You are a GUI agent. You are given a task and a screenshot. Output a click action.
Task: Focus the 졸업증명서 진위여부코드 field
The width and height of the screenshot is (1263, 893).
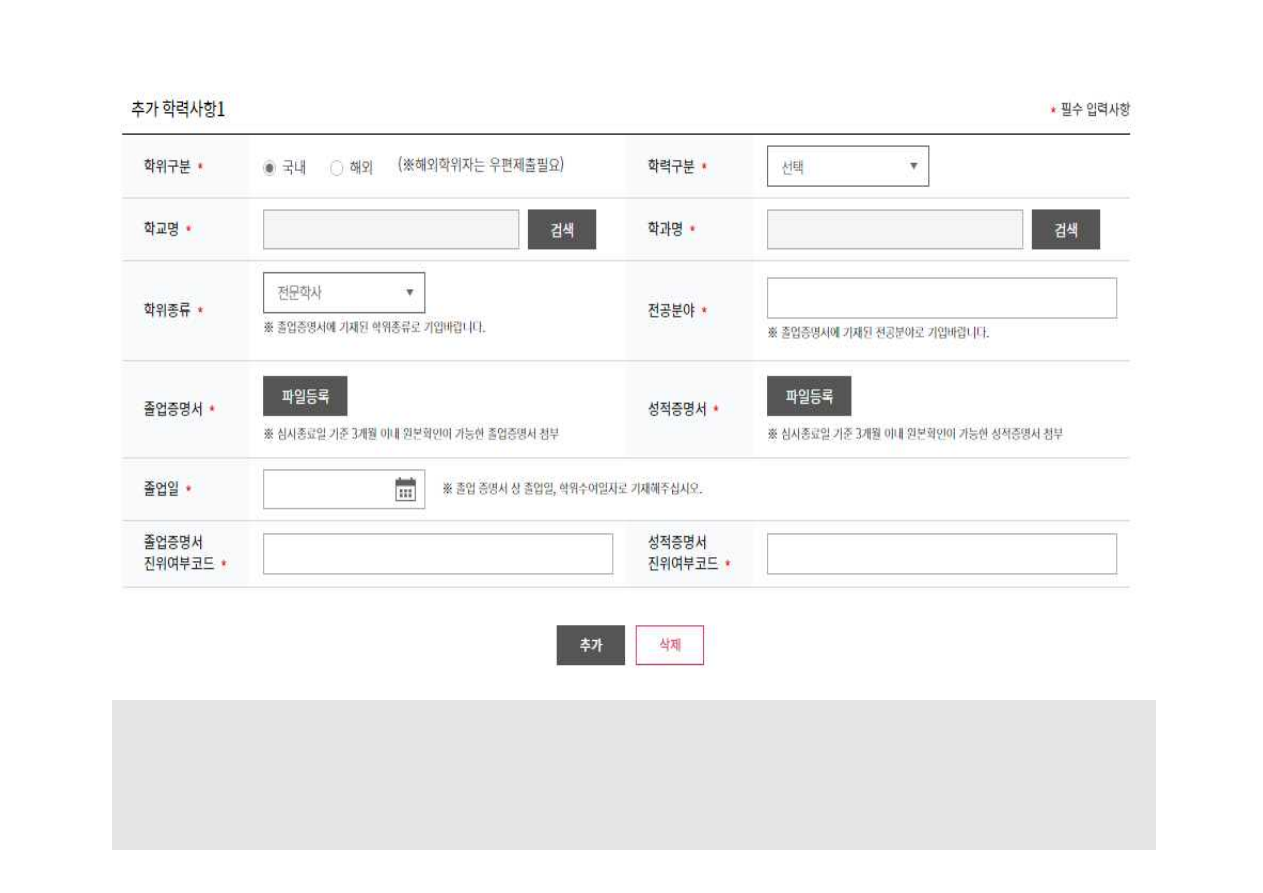pyautogui.click(x=437, y=554)
